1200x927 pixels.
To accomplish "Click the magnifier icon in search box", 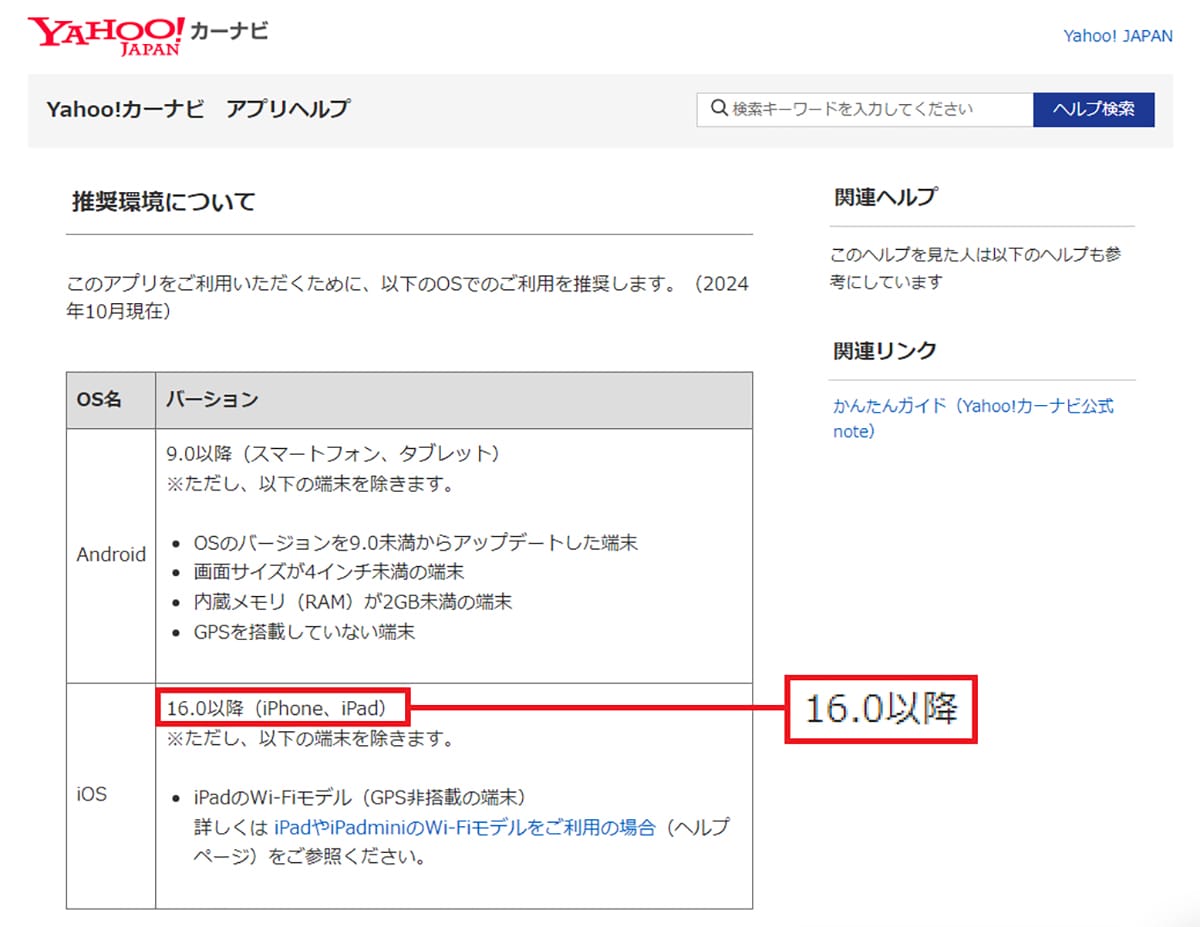I will 718,109.
